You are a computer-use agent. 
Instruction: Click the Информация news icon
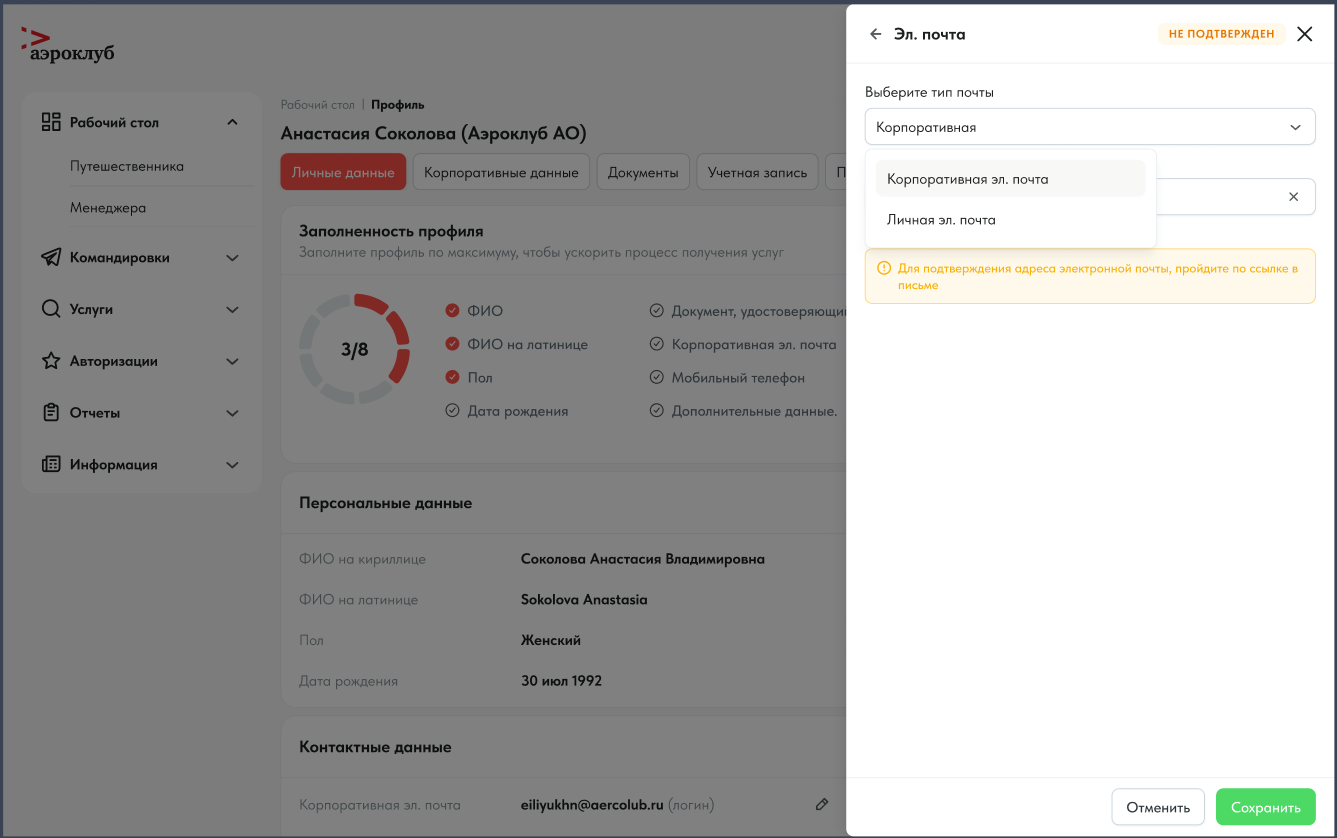(x=51, y=465)
